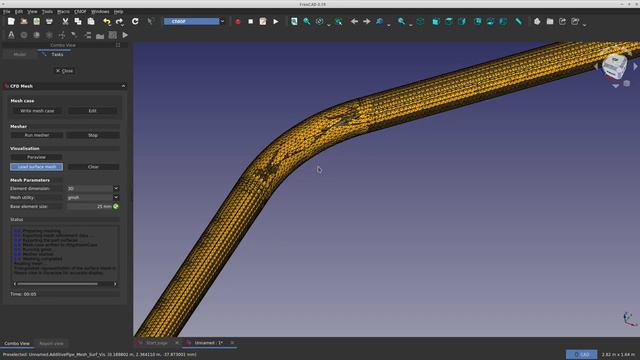This screenshot has height=360, width=640.
Task: Open the CfdOF menu
Action: 80,11
